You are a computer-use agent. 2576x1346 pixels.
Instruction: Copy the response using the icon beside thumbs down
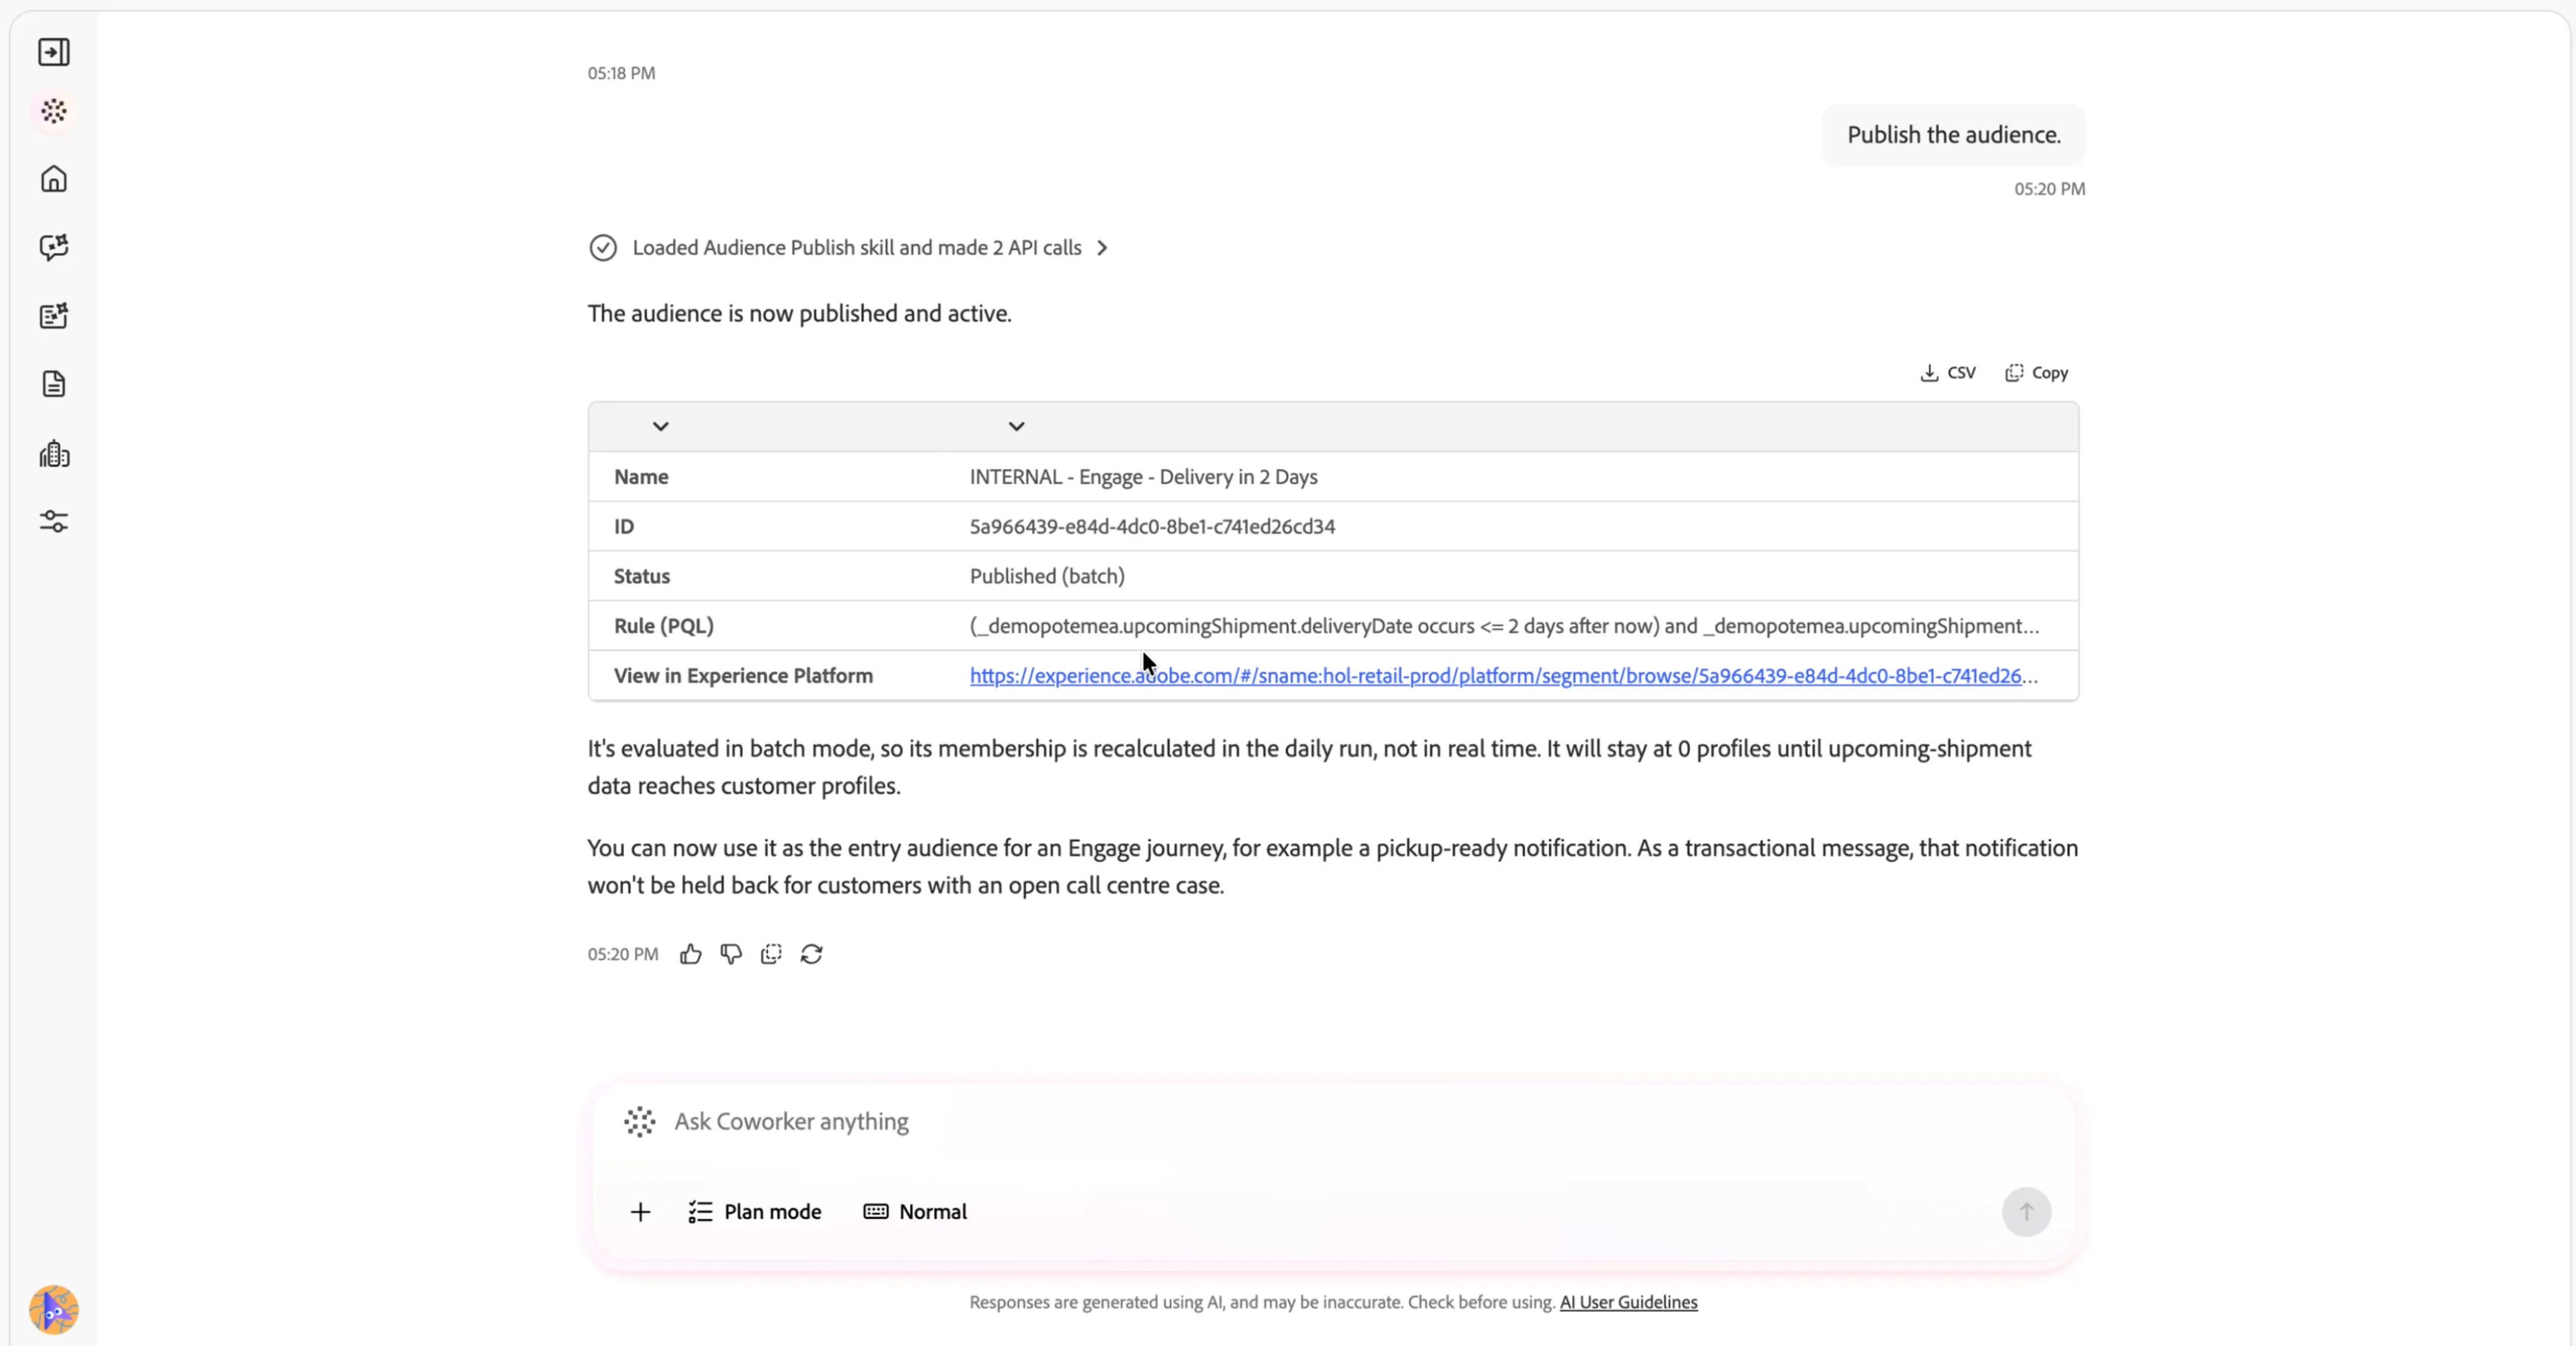(x=771, y=954)
